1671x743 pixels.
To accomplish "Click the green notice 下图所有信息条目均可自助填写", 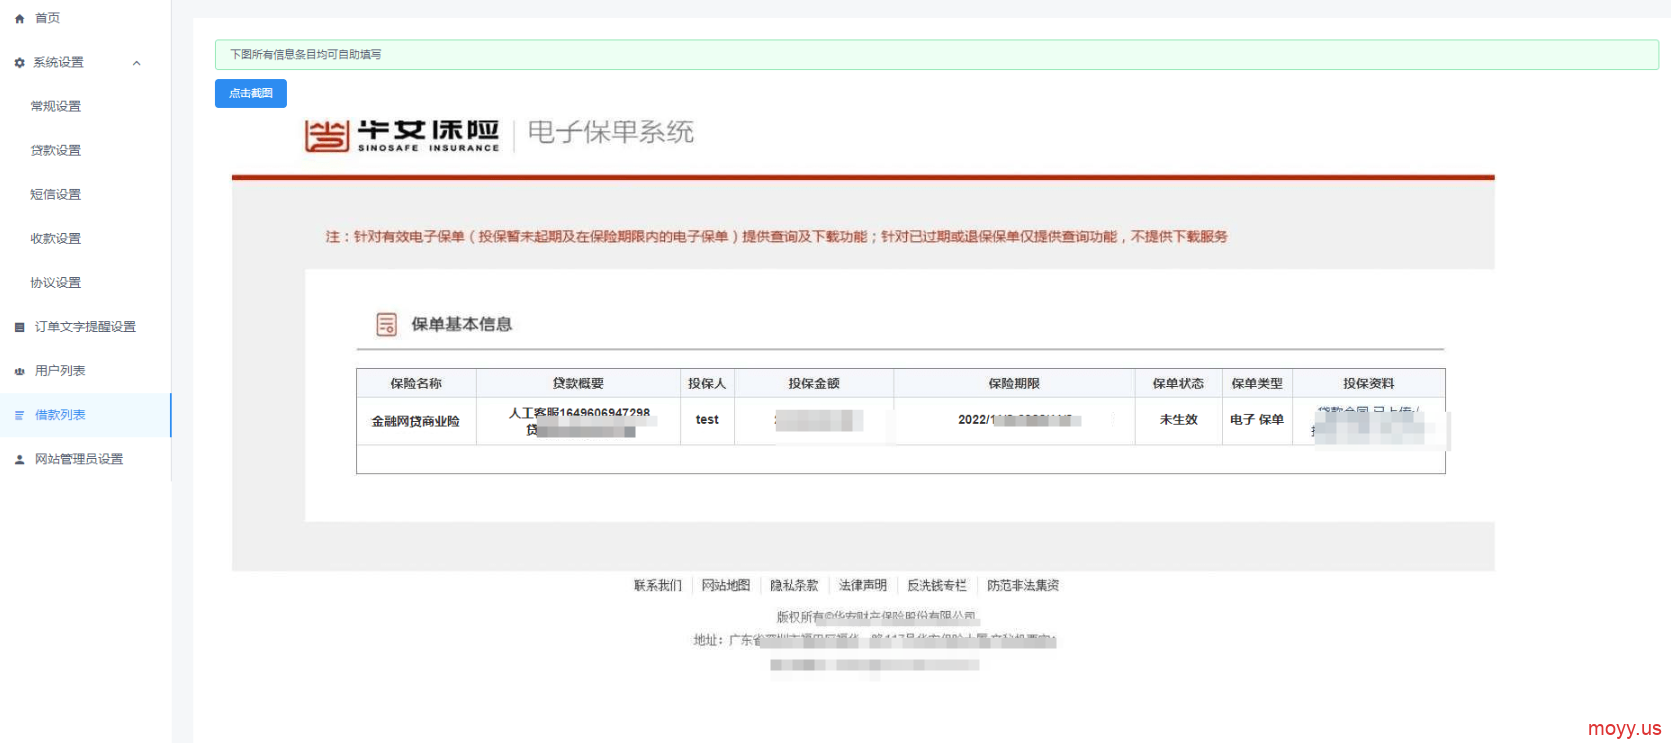I will (937, 54).
